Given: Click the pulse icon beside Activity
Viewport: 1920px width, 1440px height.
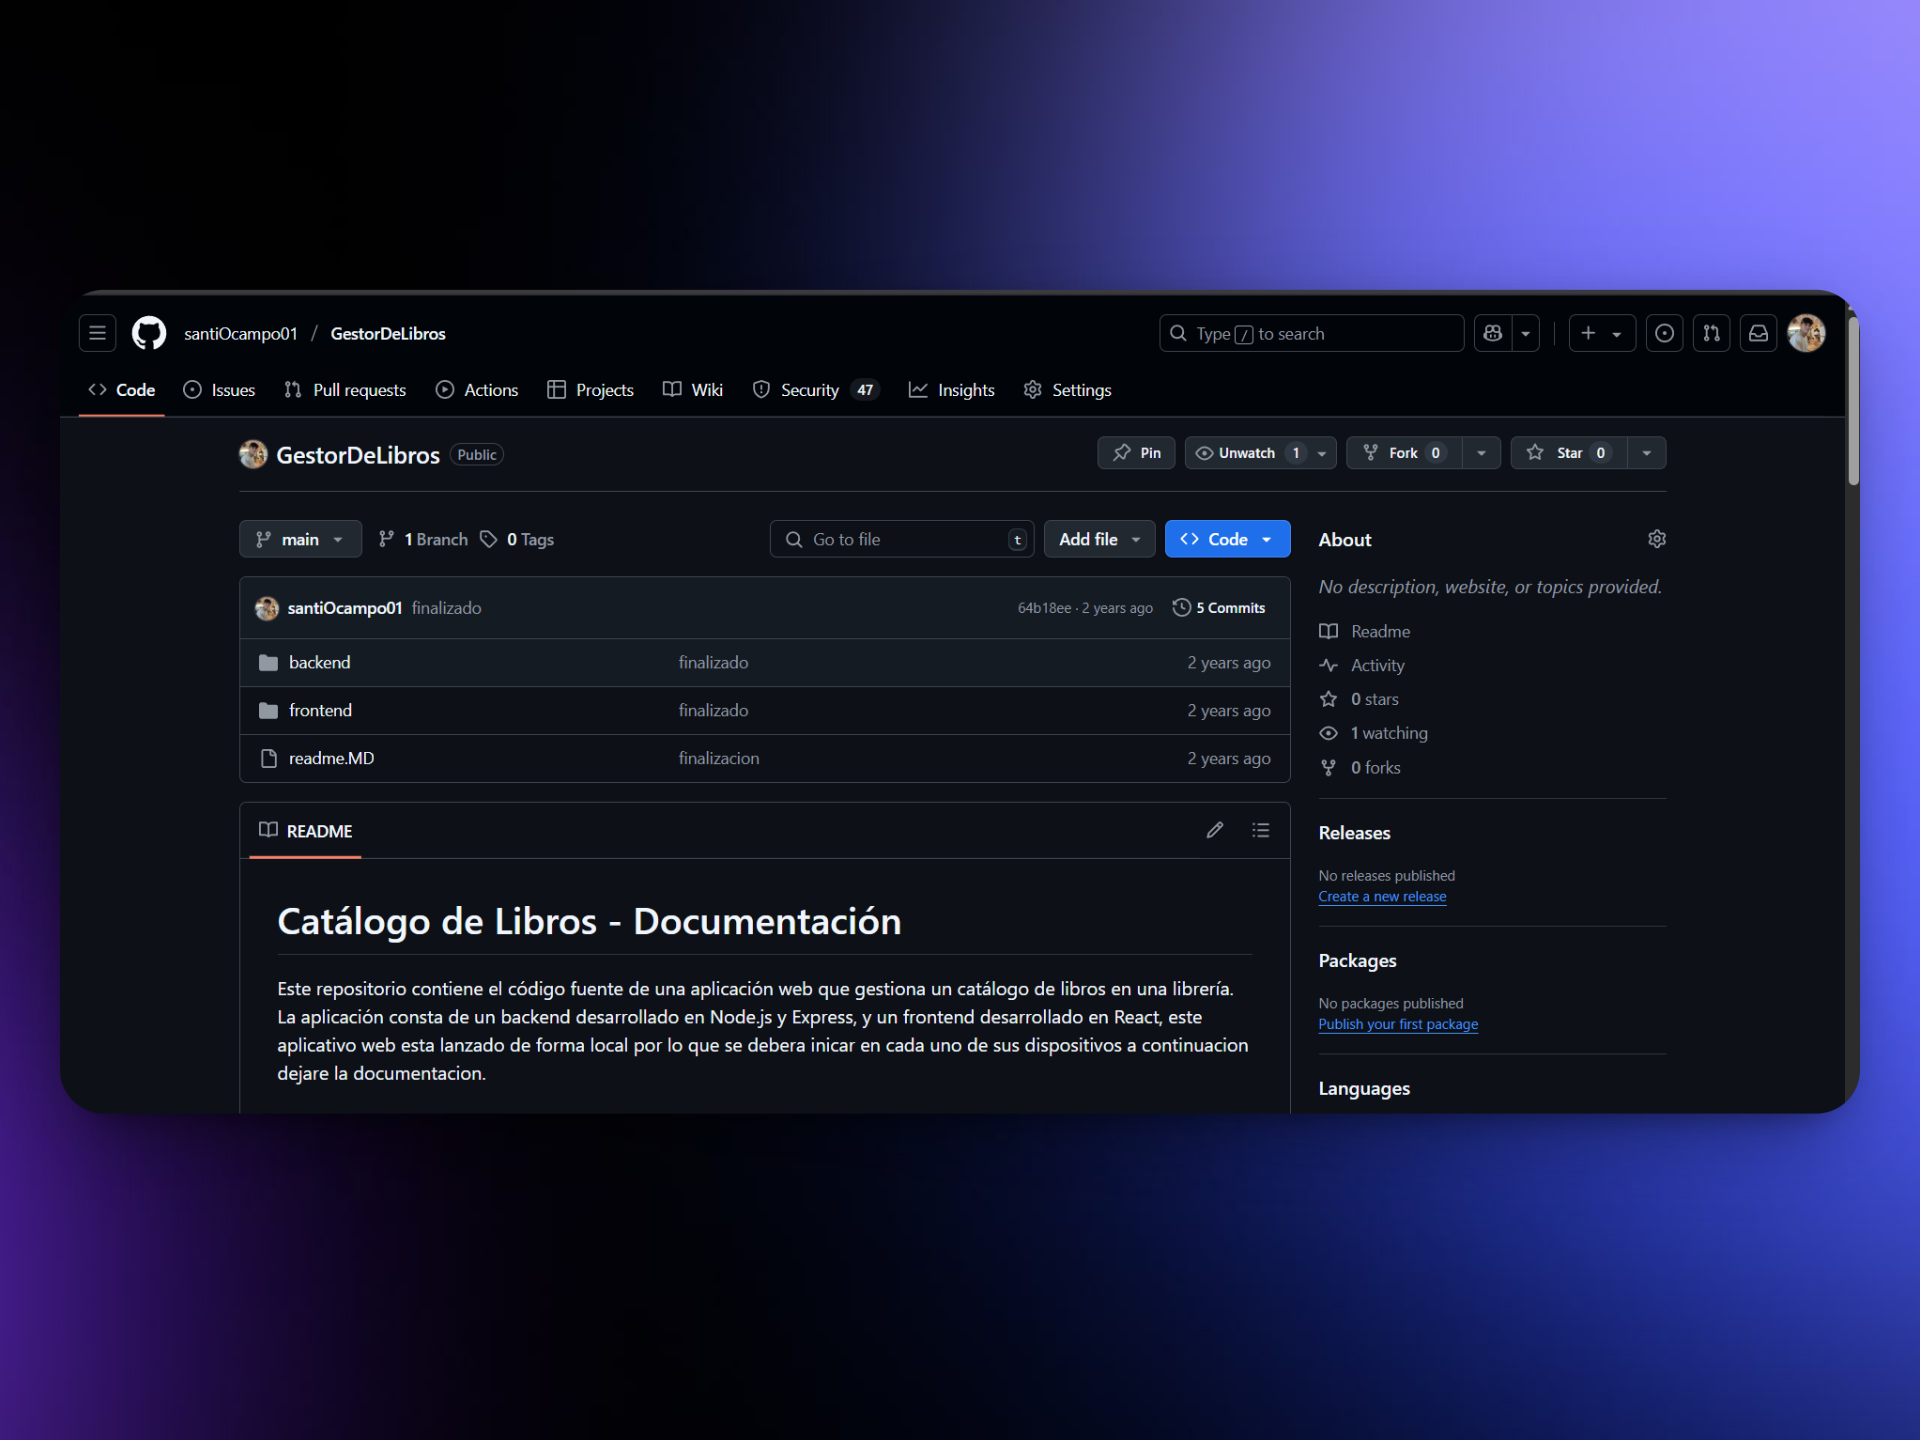Looking at the screenshot, I should click(x=1328, y=665).
